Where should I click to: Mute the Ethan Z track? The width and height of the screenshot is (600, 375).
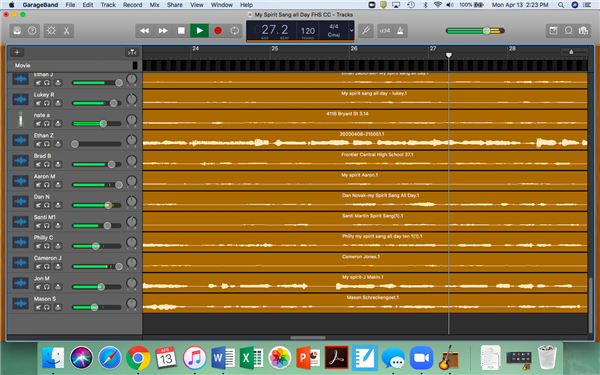(38, 144)
